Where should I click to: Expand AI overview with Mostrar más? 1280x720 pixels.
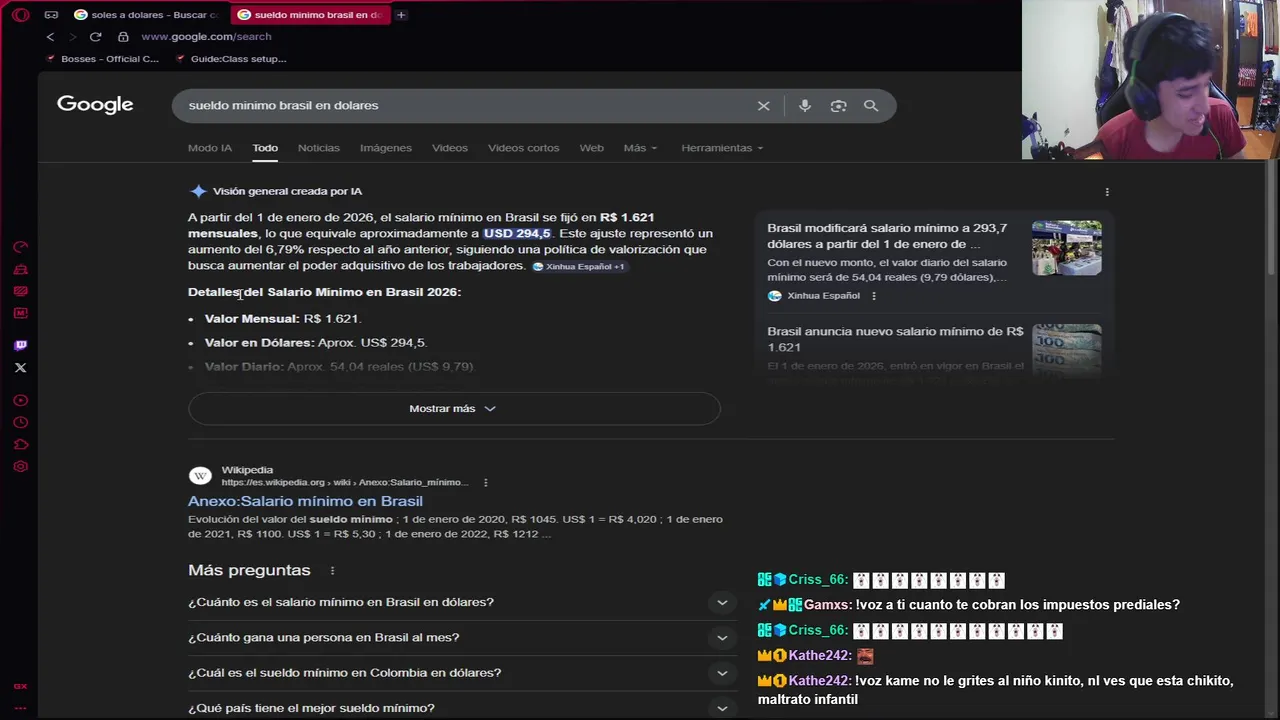coord(454,408)
